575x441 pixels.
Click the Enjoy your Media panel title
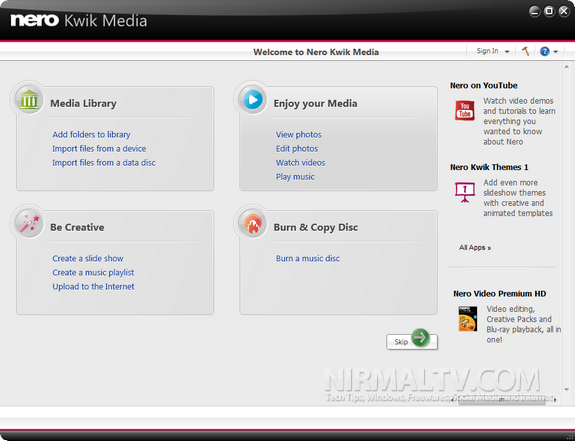coord(315,103)
